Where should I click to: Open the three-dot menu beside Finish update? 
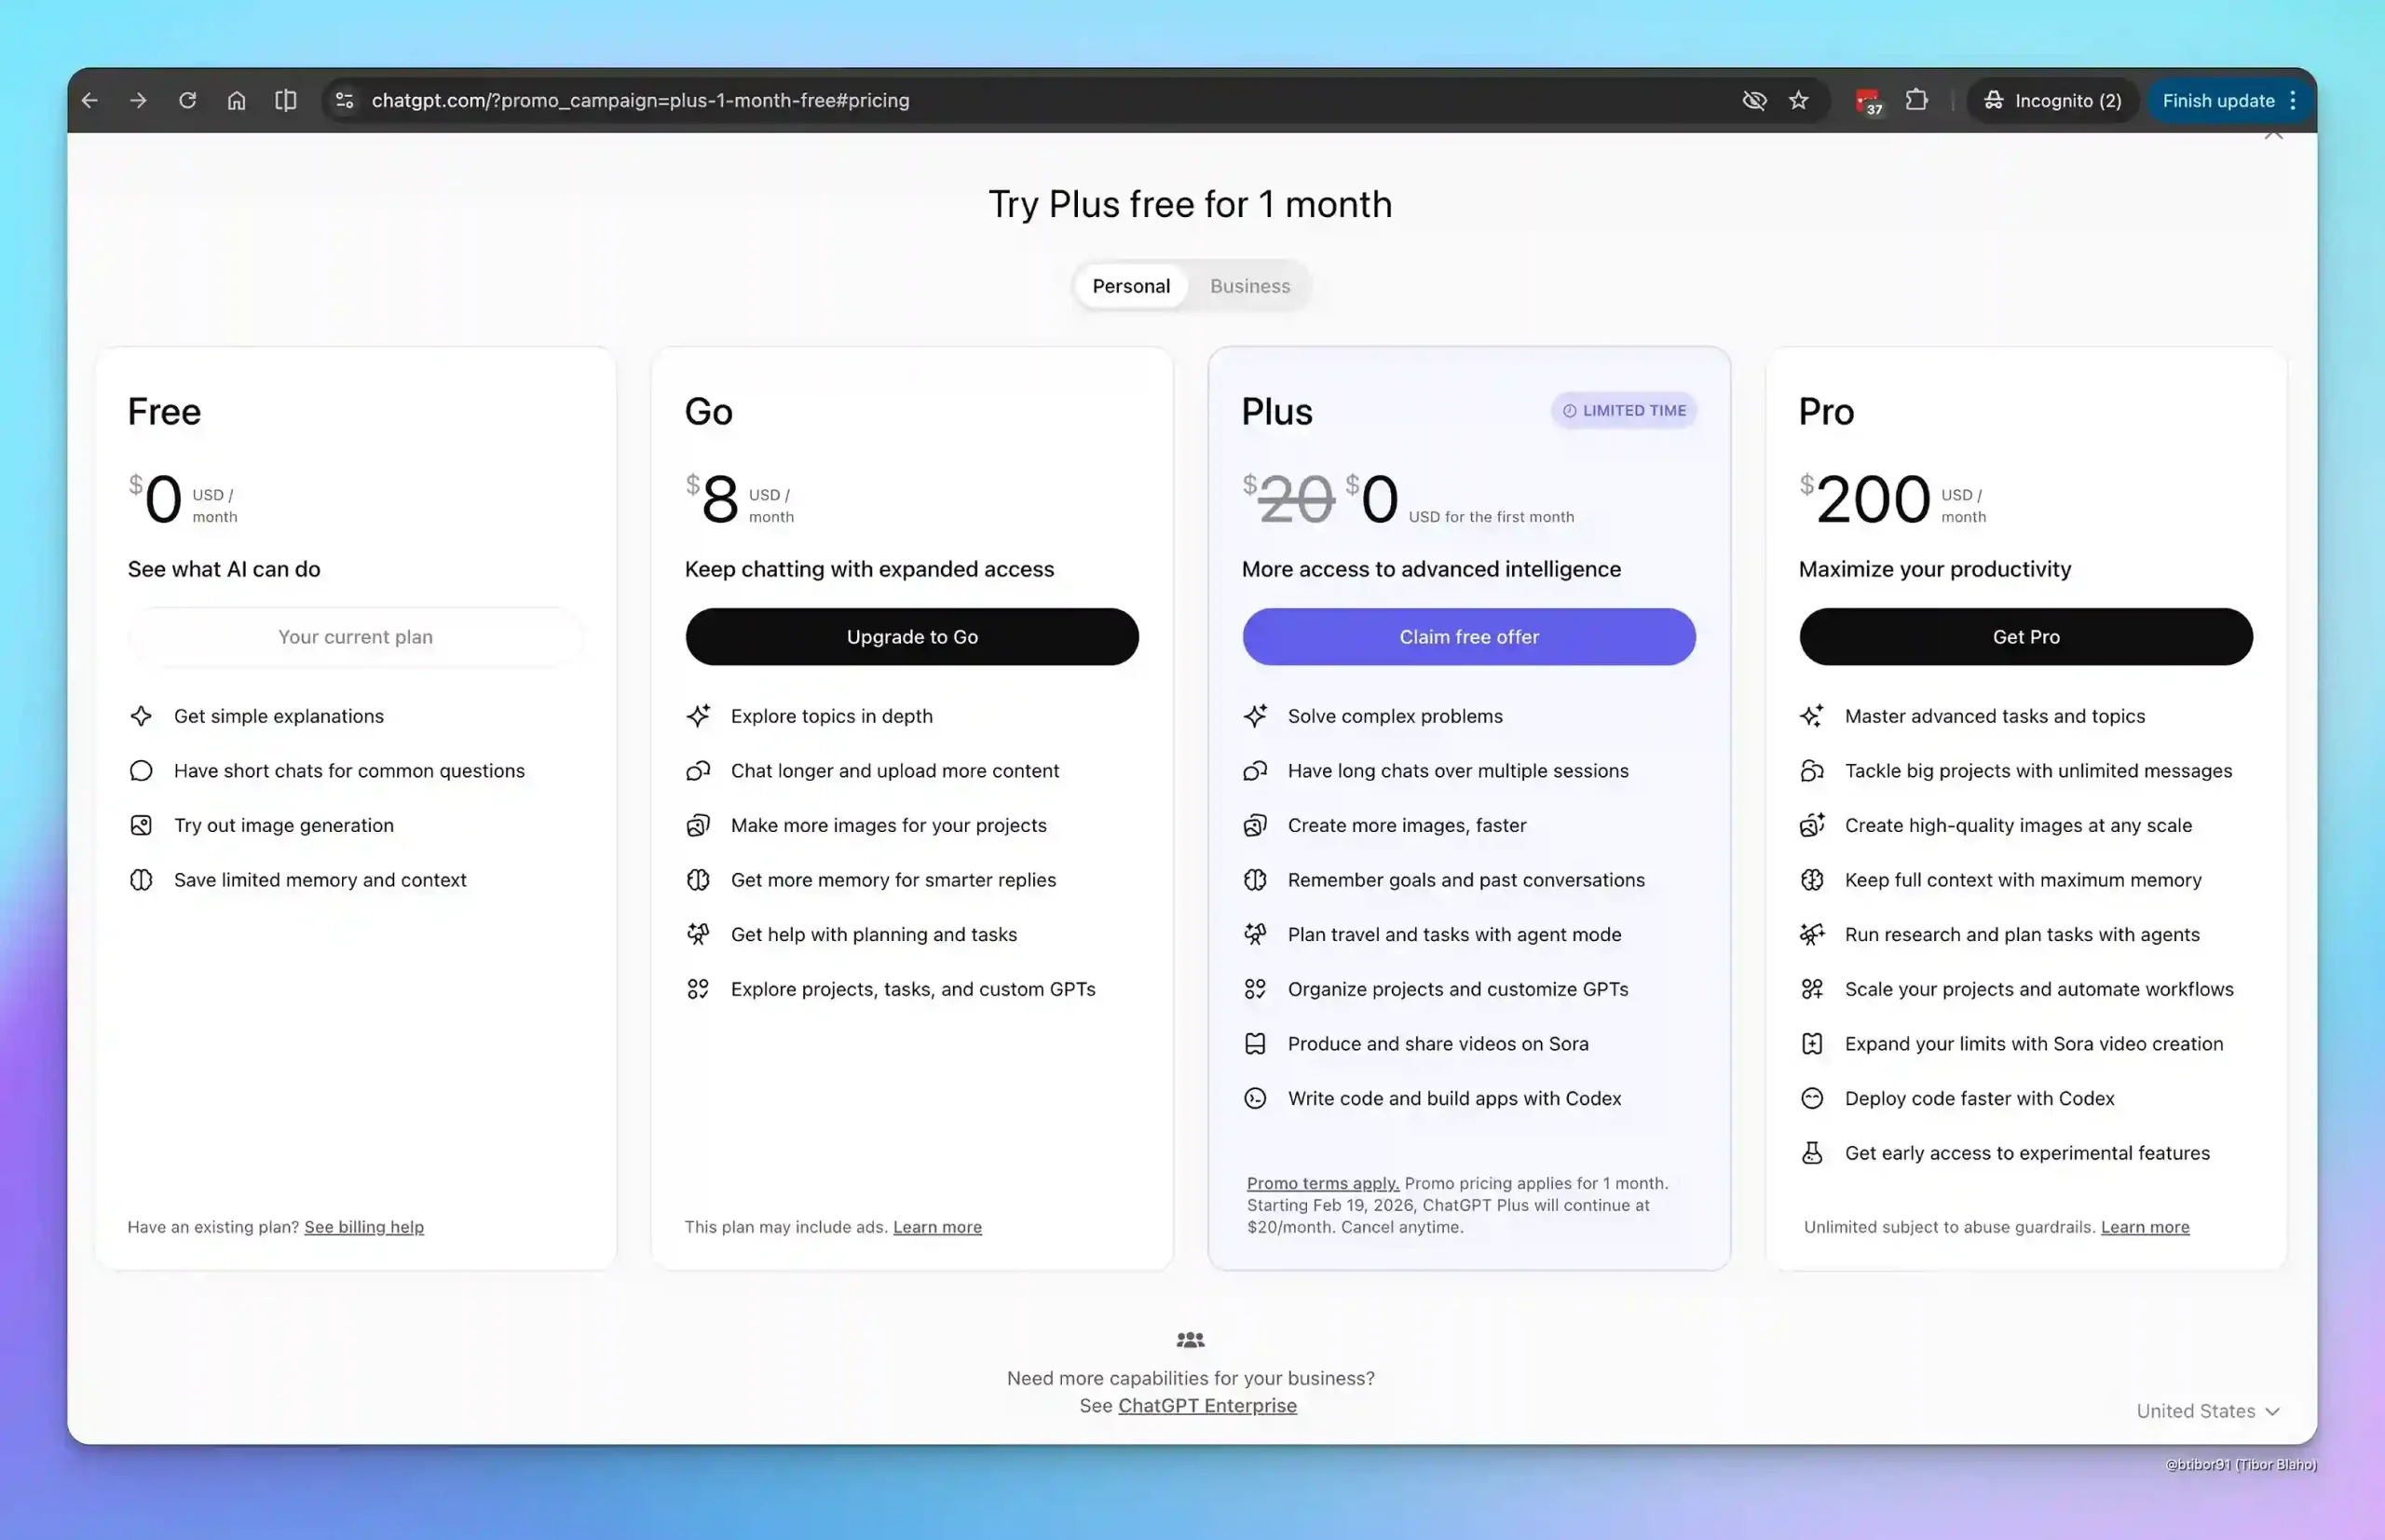point(2293,100)
